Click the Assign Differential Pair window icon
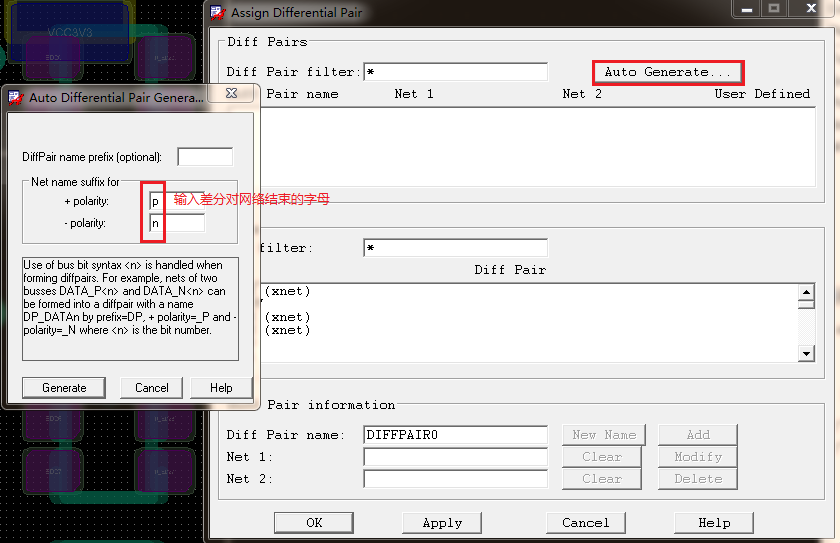840x543 pixels. click(217, 13)
